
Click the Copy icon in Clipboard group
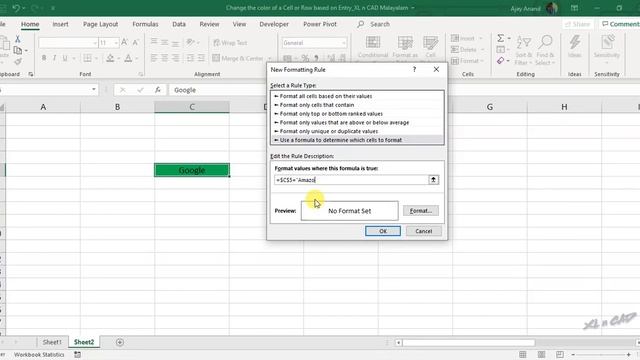[18, 50]
